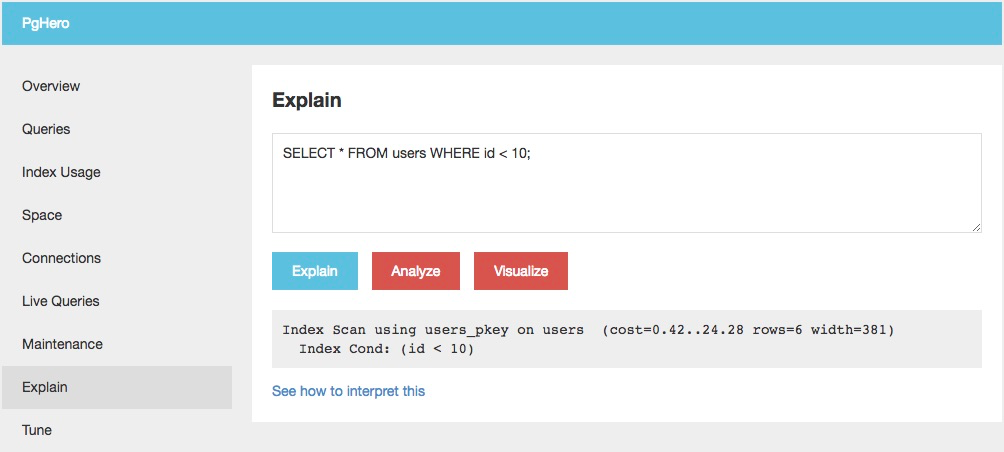Screen dimensions: 1004x452
Task: Run the query with the Analyze button
Action: click(416, 271)
